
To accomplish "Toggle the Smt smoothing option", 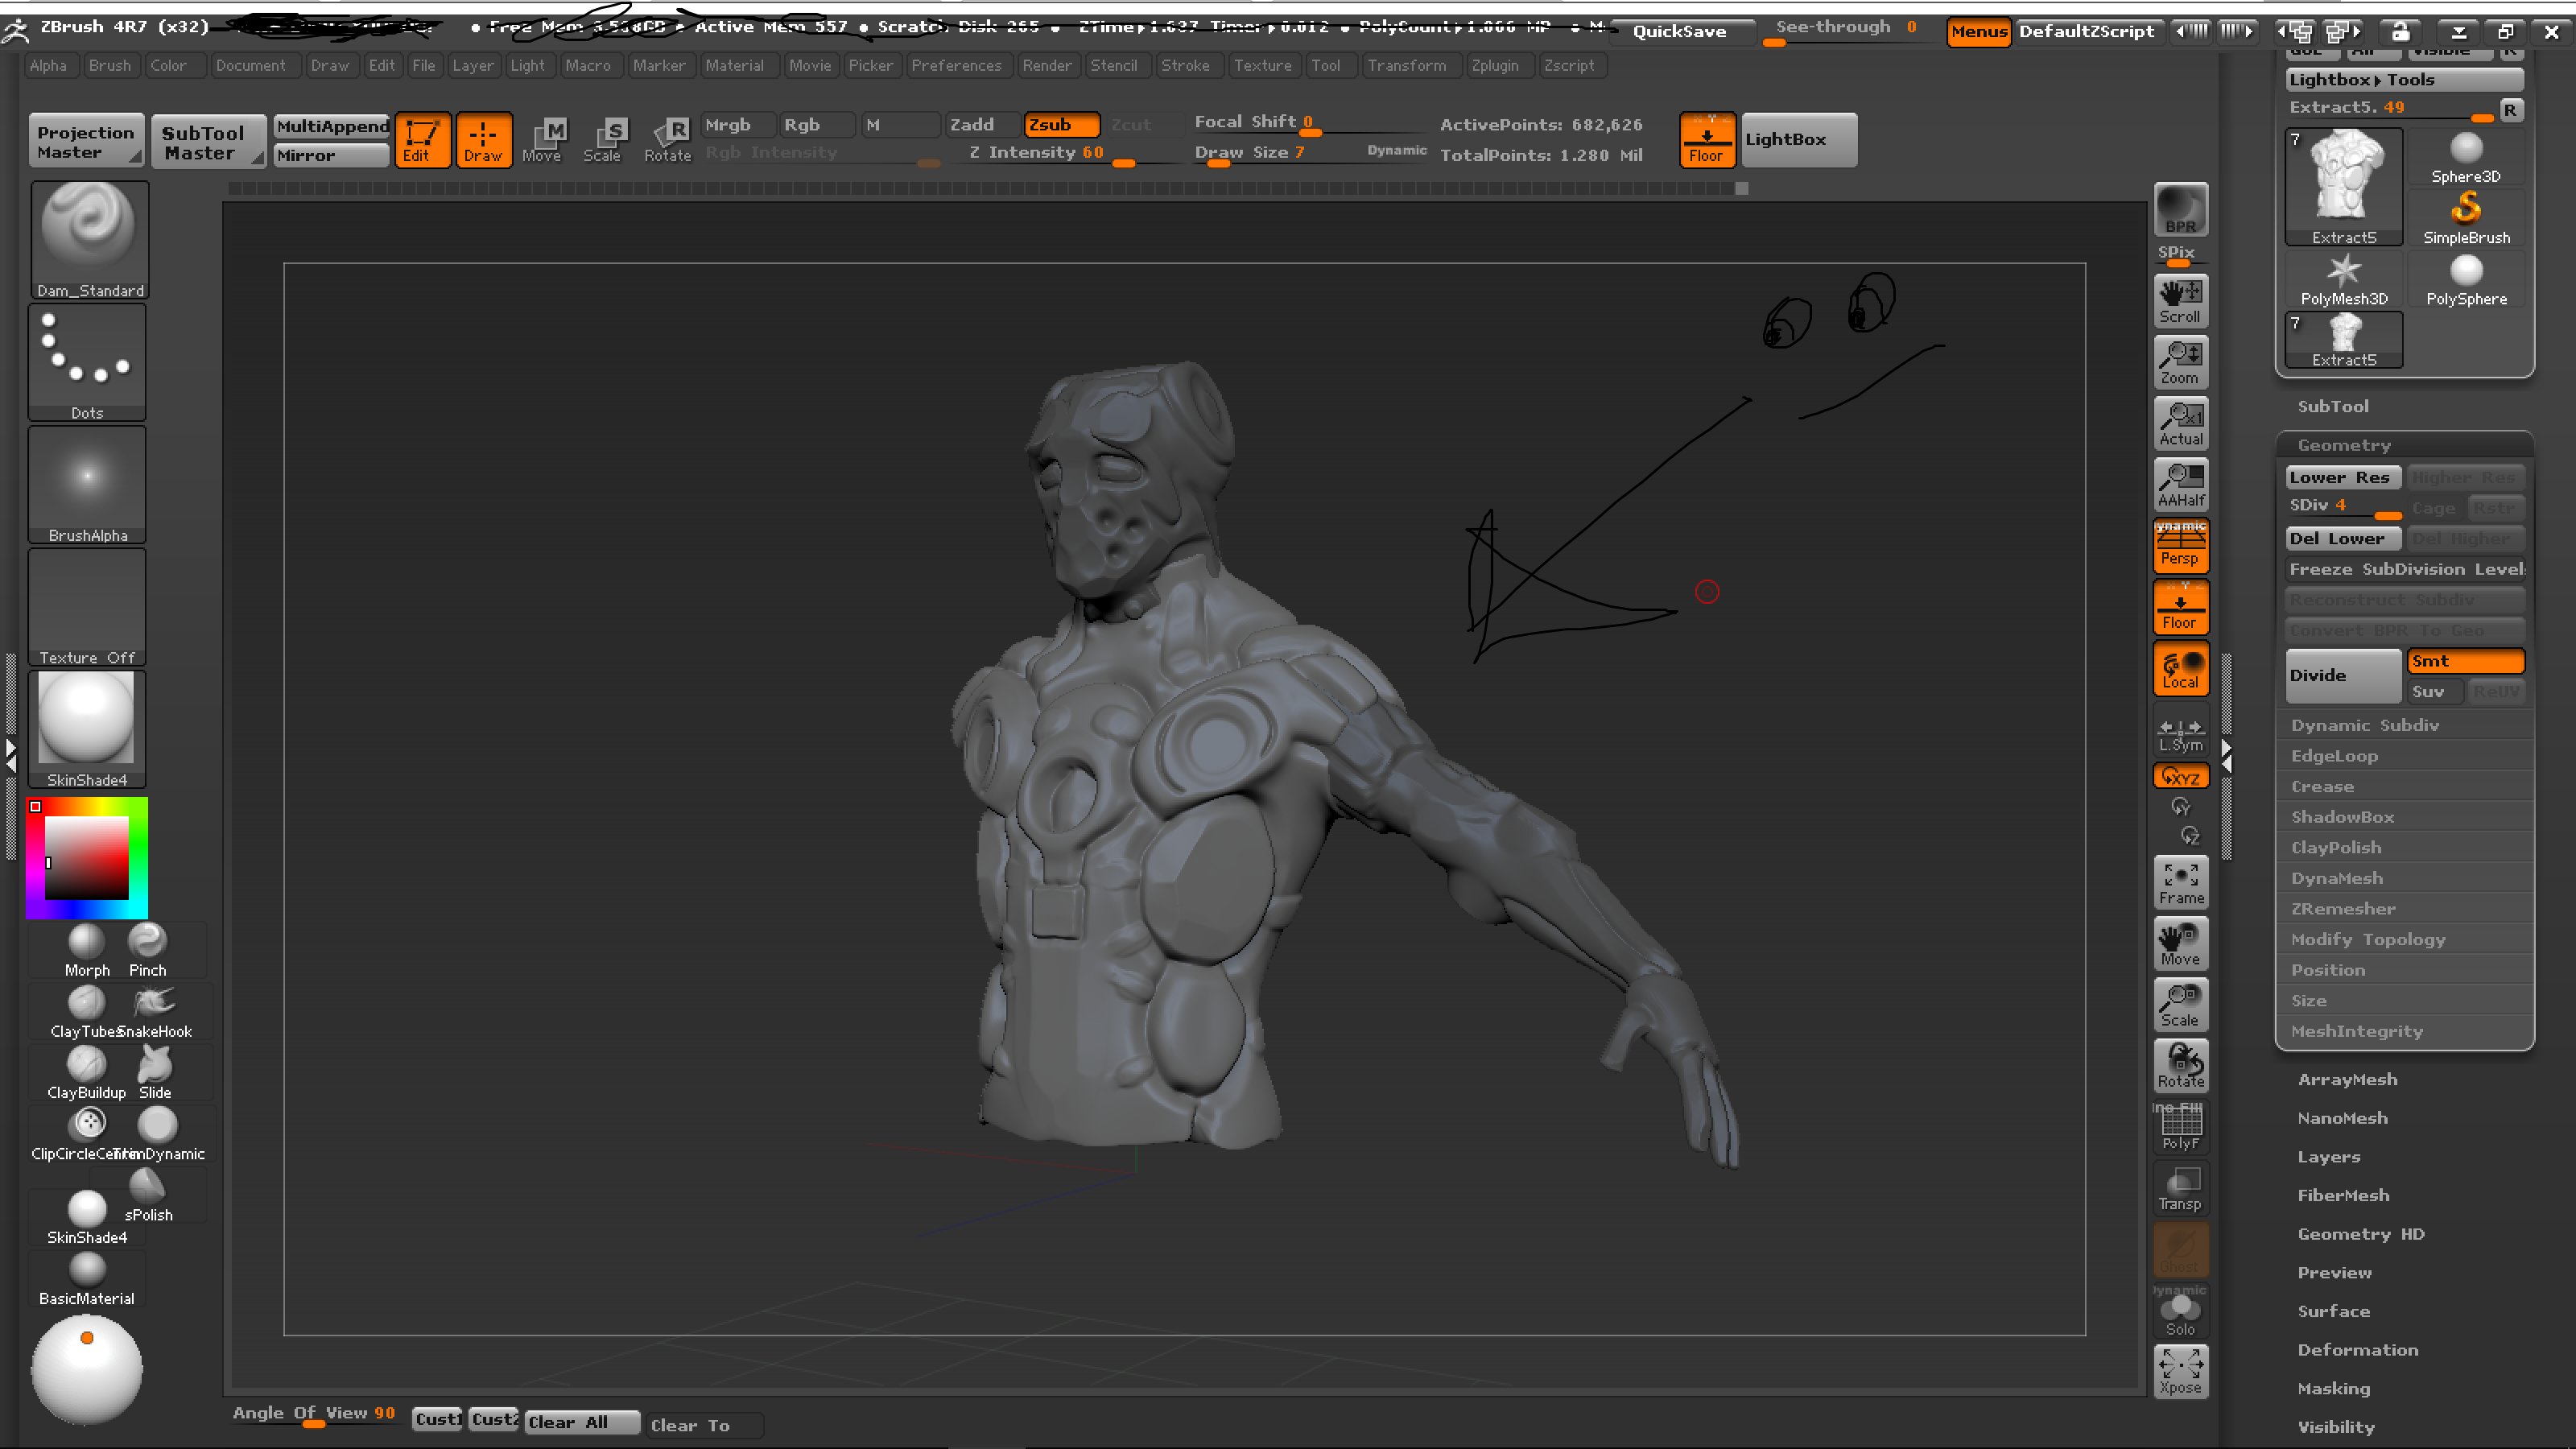I will click(2465, 661).
